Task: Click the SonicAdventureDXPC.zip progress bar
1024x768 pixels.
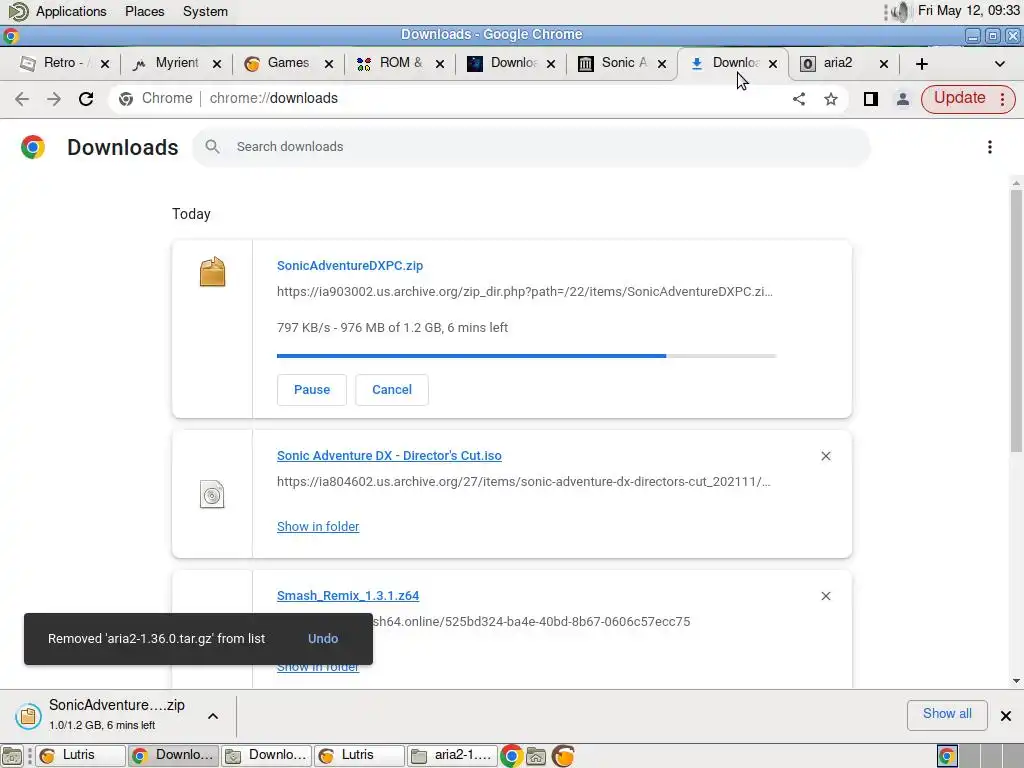Action: click(526, 356)
